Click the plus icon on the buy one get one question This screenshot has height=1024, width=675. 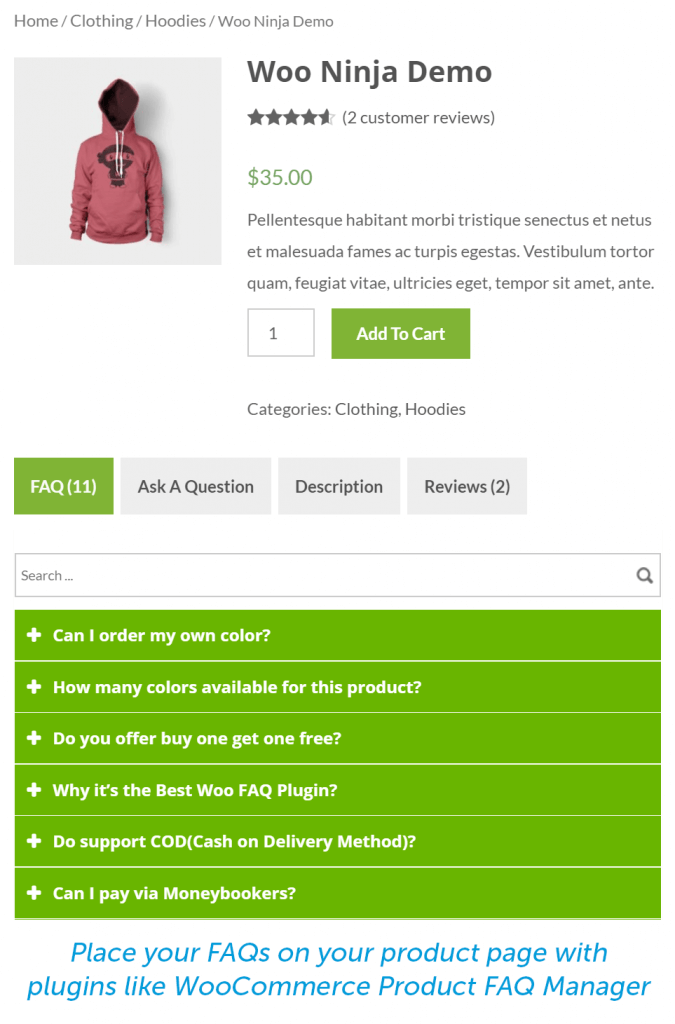pyautogui.click(x=34, y=738)
